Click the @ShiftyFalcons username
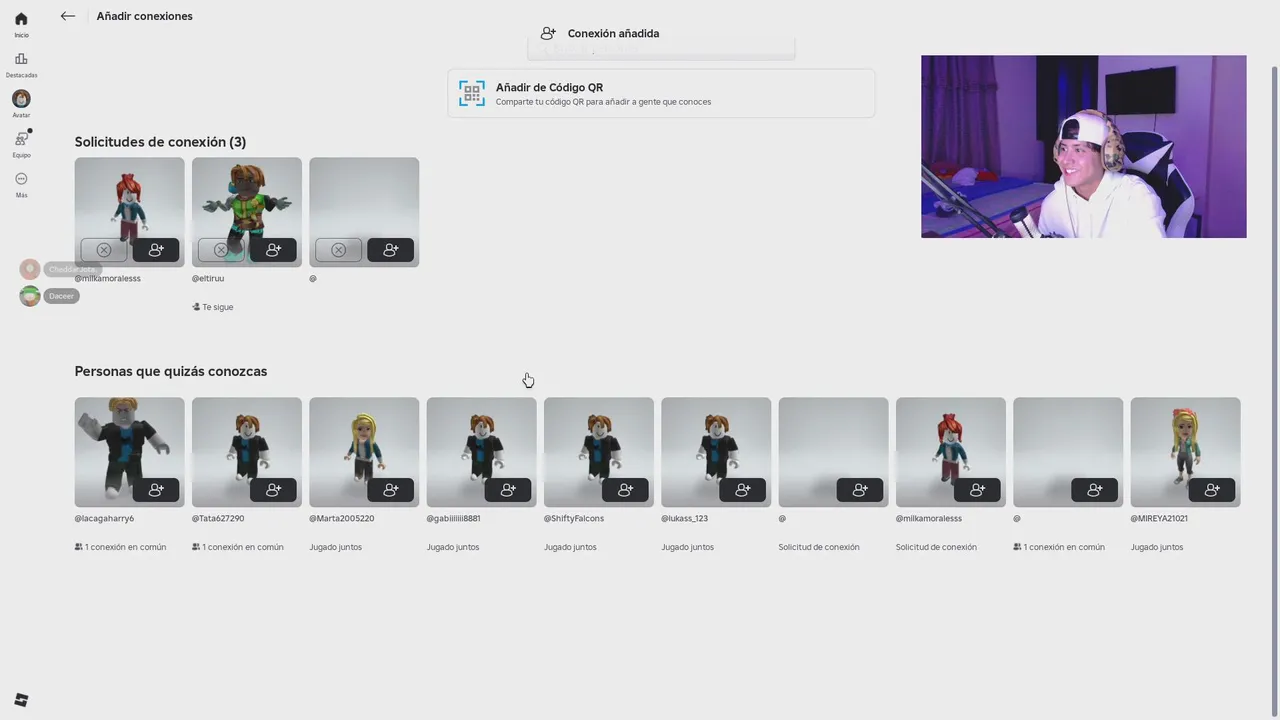Image resolution: width=1280 pixels, height=720 pixels. pos(574,519)
